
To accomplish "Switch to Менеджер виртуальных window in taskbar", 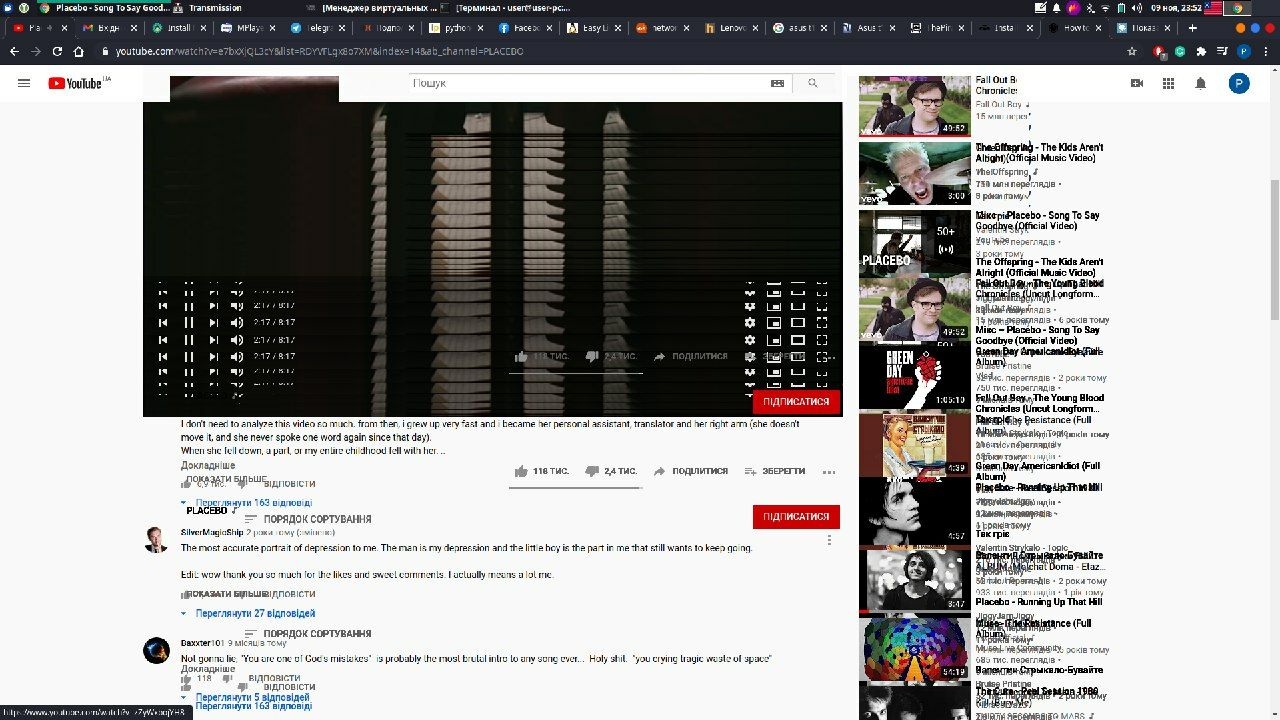I will click(374, 7).
